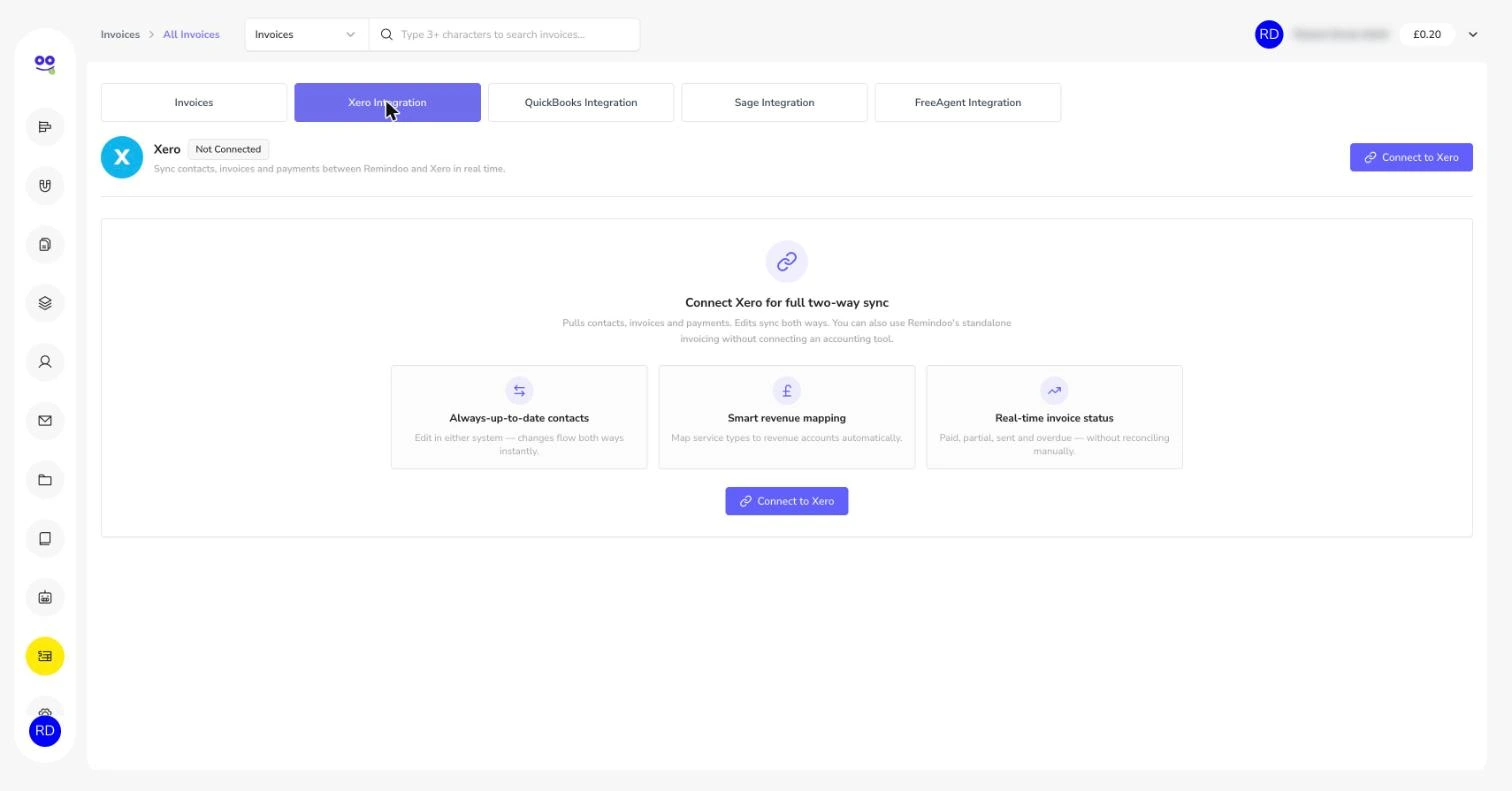Open the Invoices category dropdown

pyautogui.click(x=306, y=35)
